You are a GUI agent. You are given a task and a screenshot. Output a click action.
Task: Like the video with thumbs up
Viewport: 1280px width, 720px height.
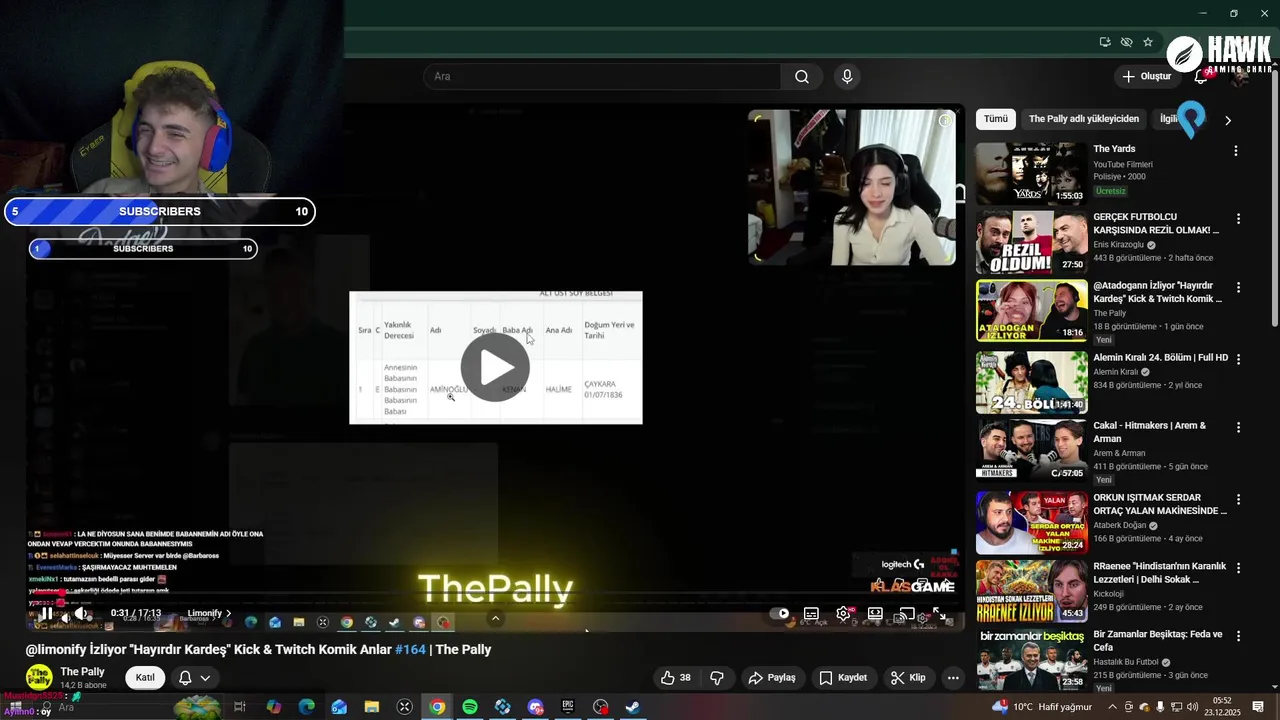676,678
